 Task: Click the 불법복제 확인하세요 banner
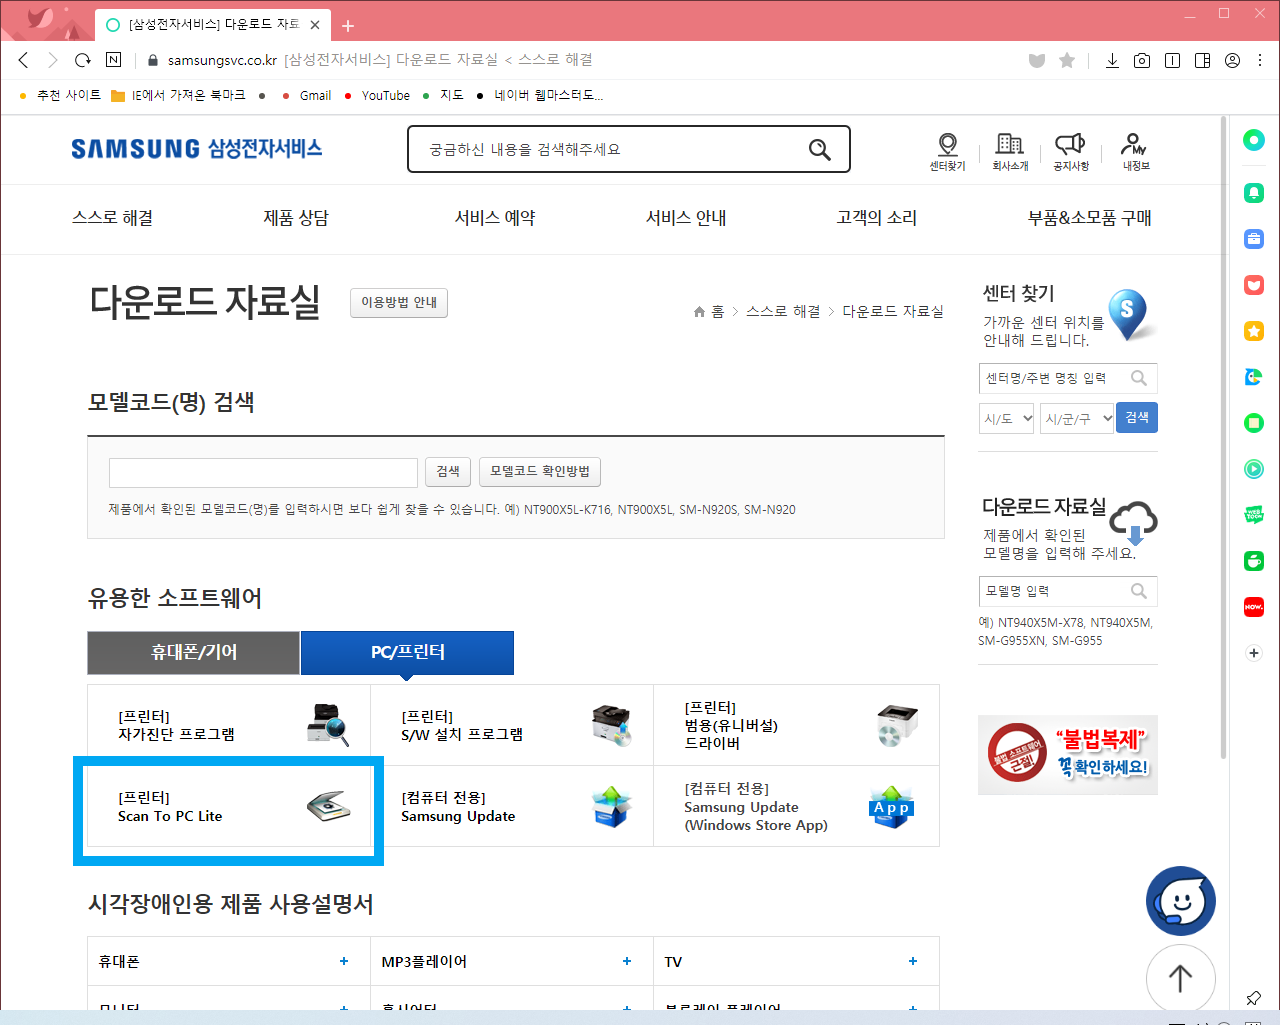(x=1068, y=755)
